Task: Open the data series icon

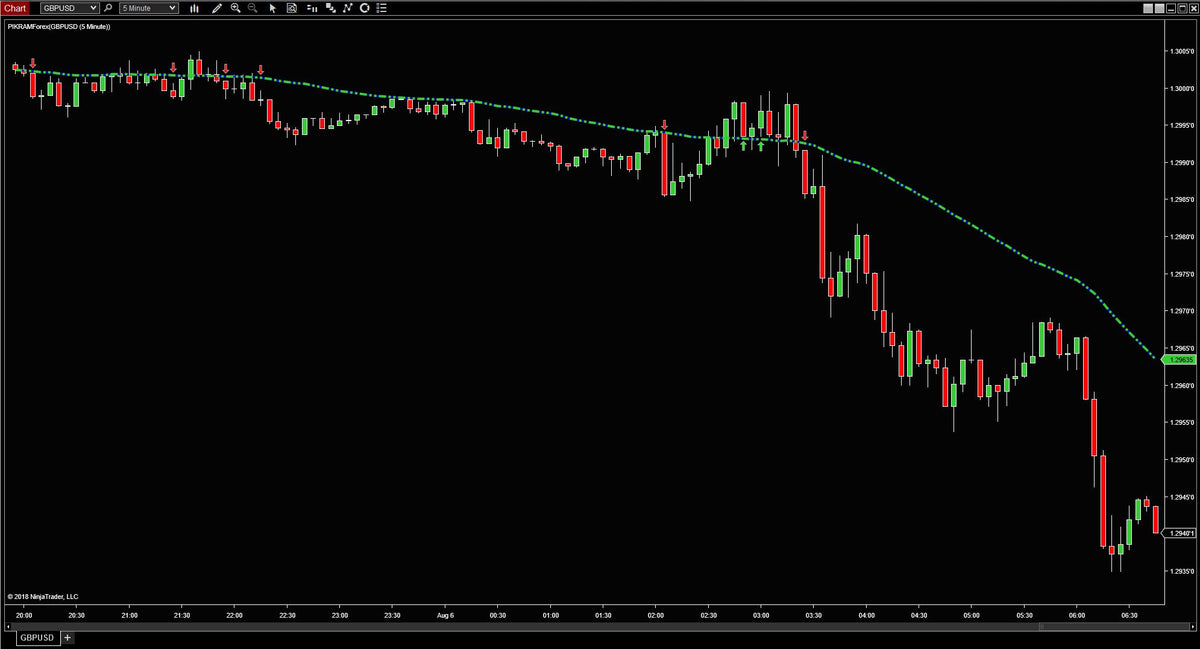Action: coord(330,8)
